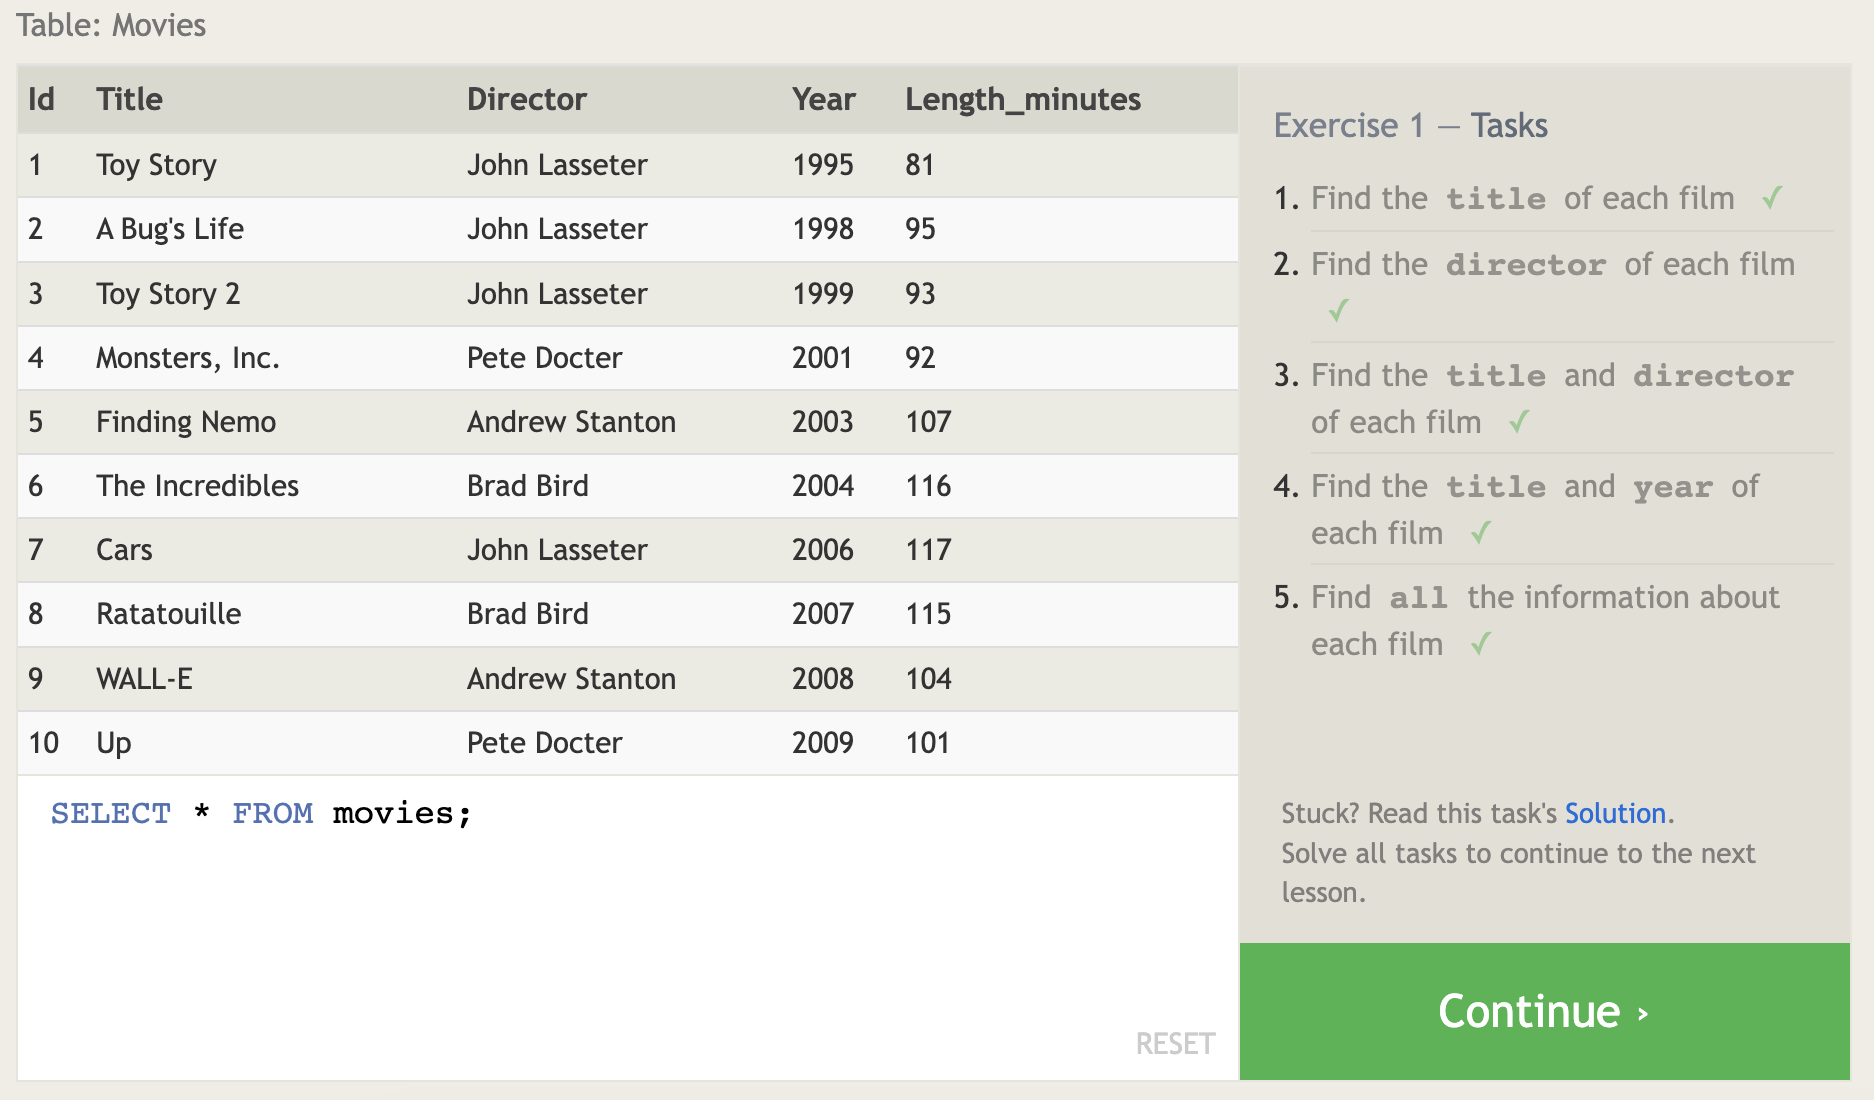Click the Length_minutes column header
Screen dimensions: 1874x1100
click(1022, 99)
